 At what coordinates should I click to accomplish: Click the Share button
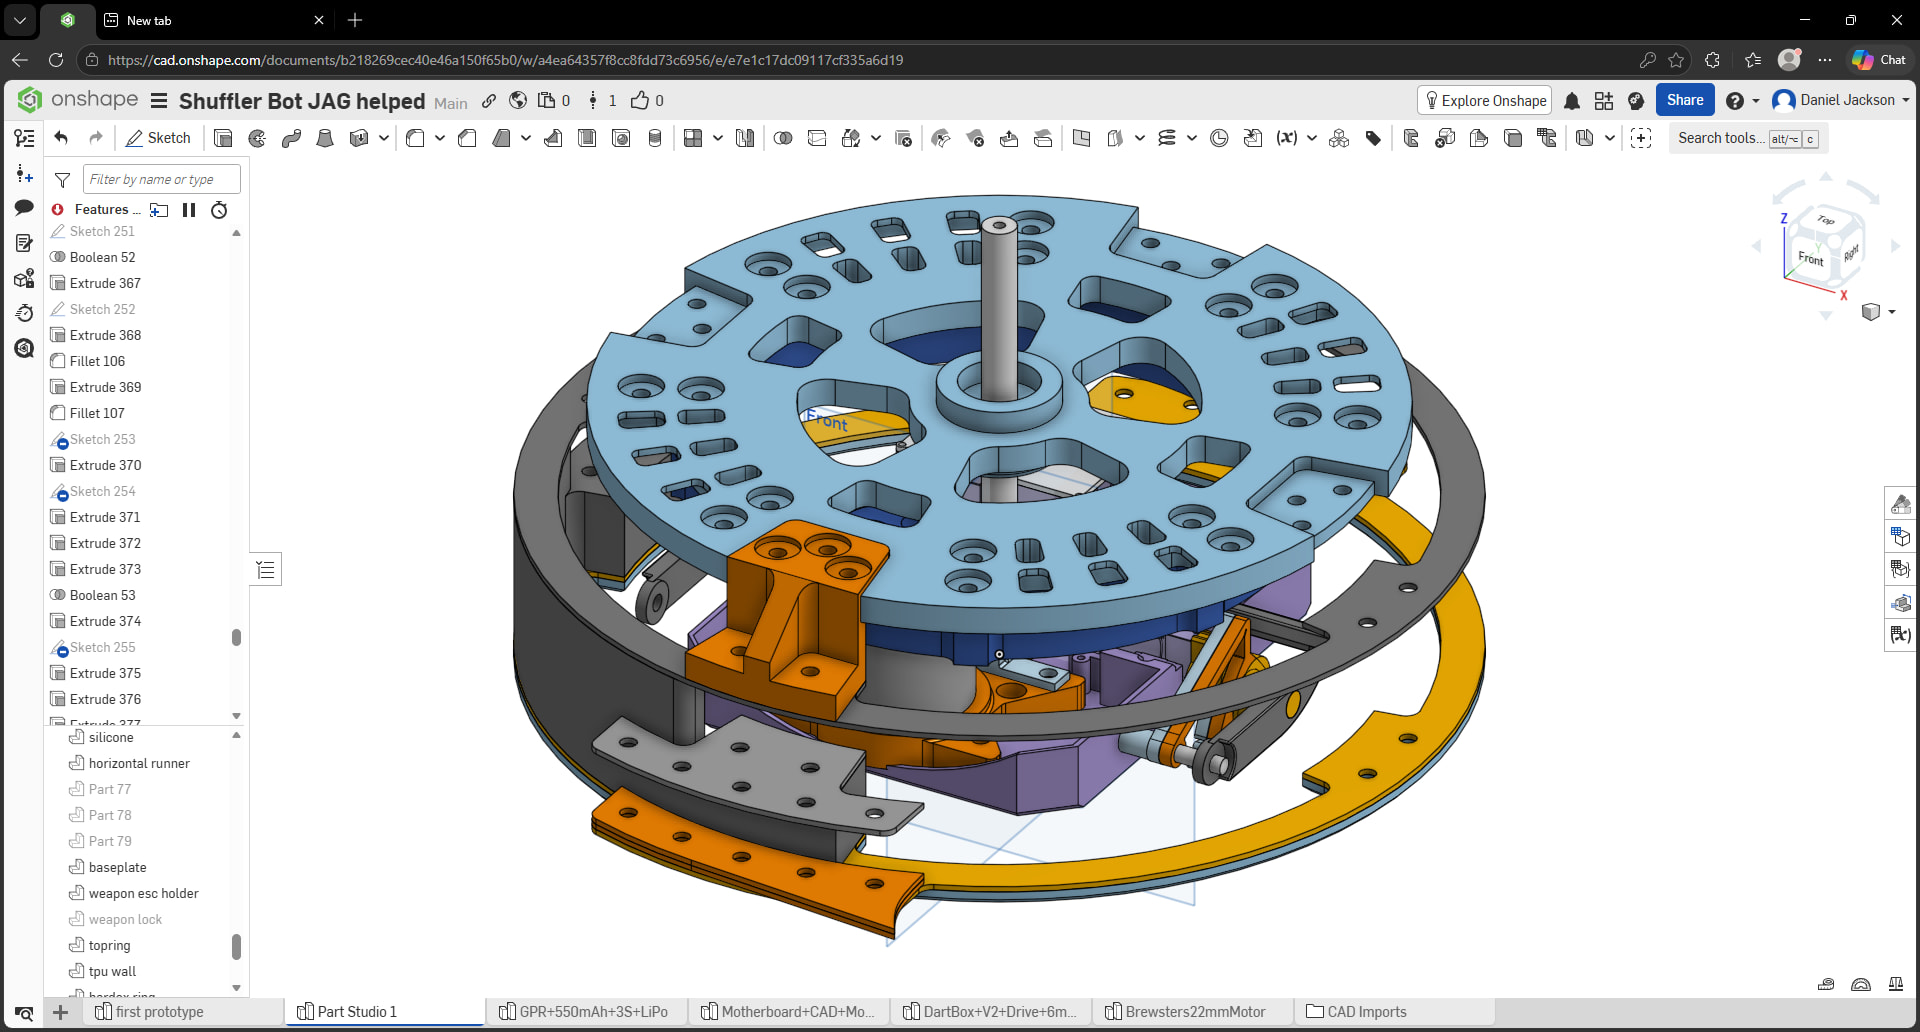pyautogui.click(x=1685, y=100)
